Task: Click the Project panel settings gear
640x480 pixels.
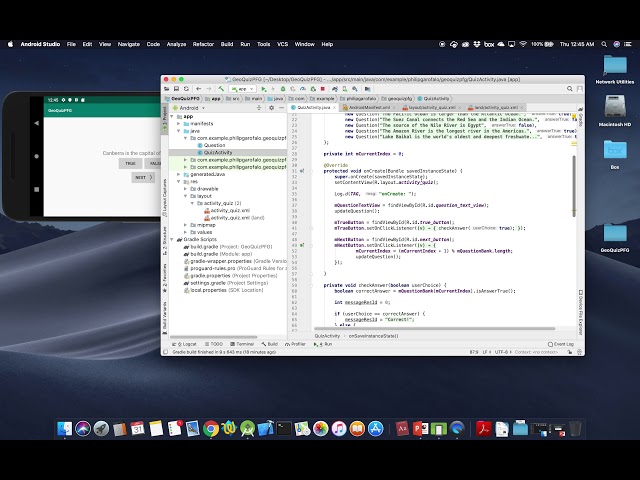Action: point(271,108)
